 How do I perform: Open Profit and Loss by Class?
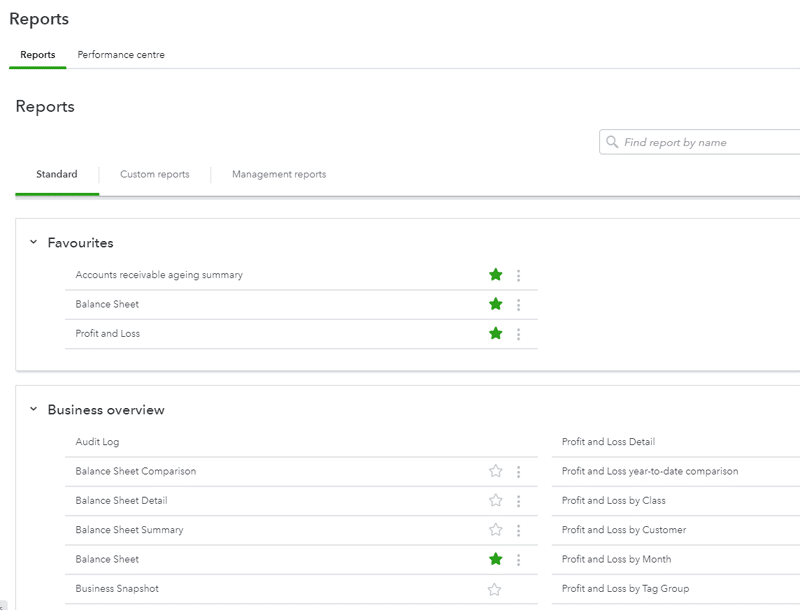point(614,500)
